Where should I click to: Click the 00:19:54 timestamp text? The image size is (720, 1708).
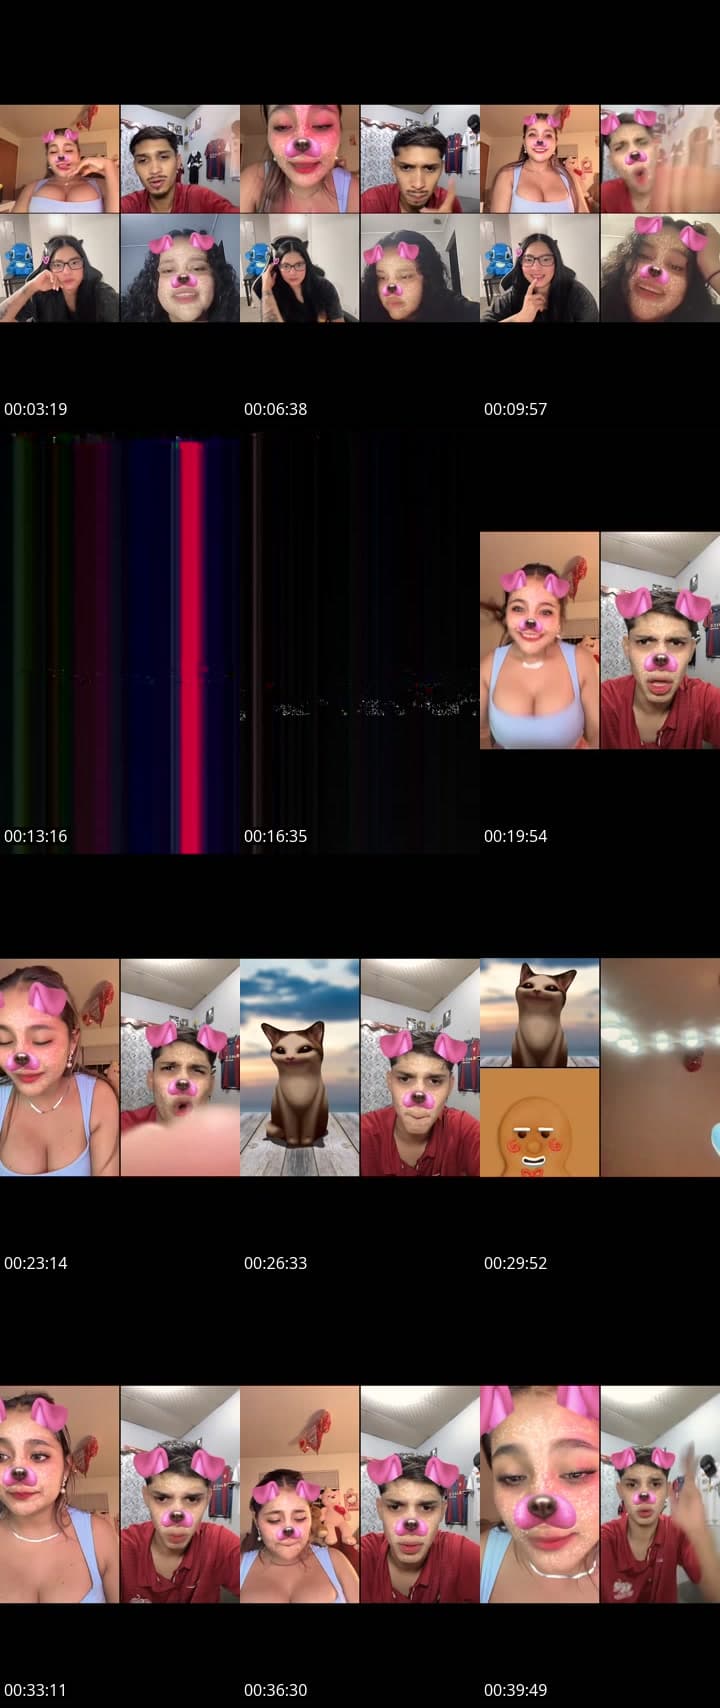pyautogui.click(x=516, y=836)
